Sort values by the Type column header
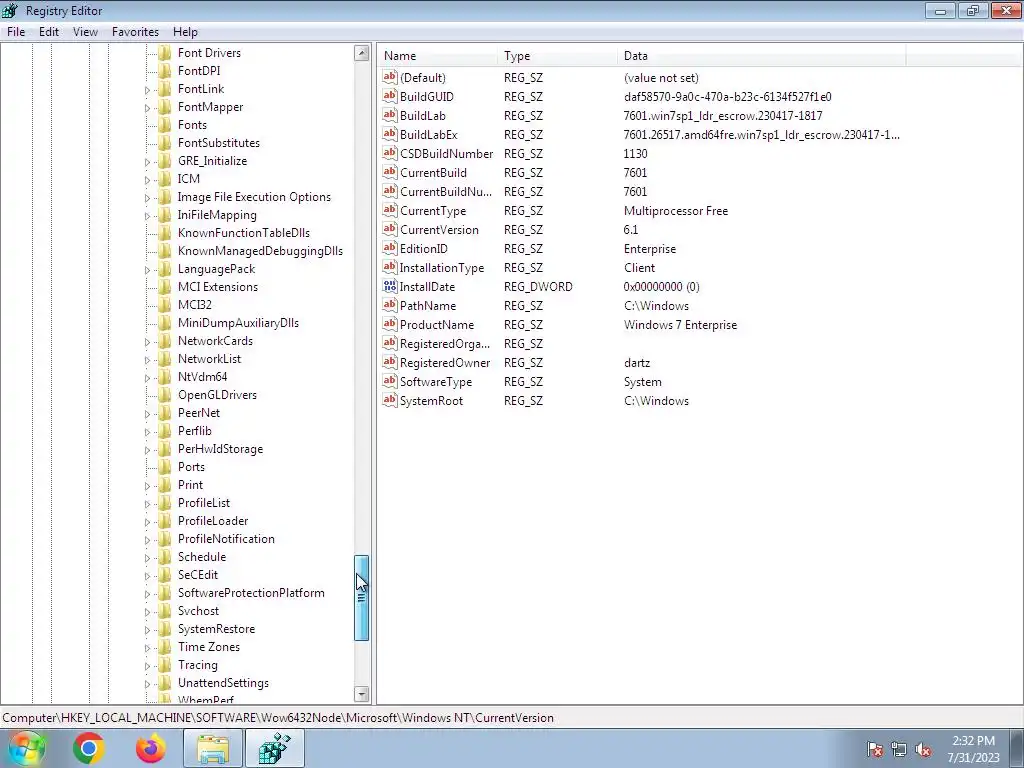Image resolution: width=1024 pixels, height=768 pixels. [557, 56]
